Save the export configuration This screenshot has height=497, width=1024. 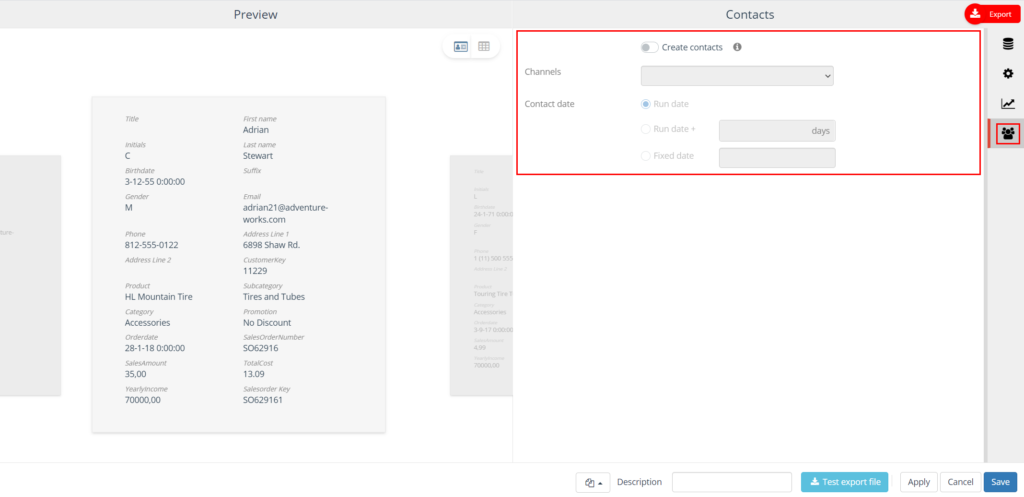[1000, 482]
